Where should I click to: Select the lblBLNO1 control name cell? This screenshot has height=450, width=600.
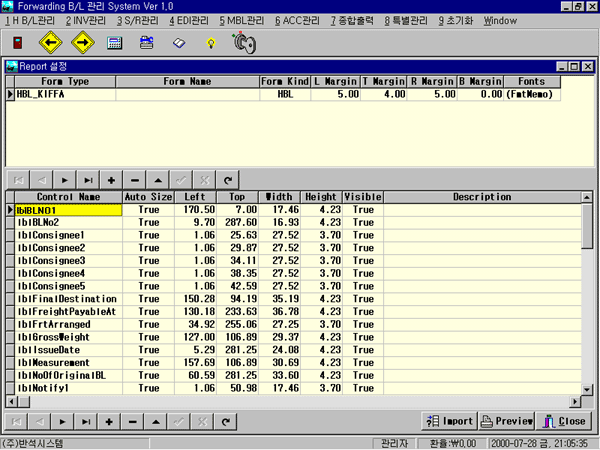click(68, 210)
